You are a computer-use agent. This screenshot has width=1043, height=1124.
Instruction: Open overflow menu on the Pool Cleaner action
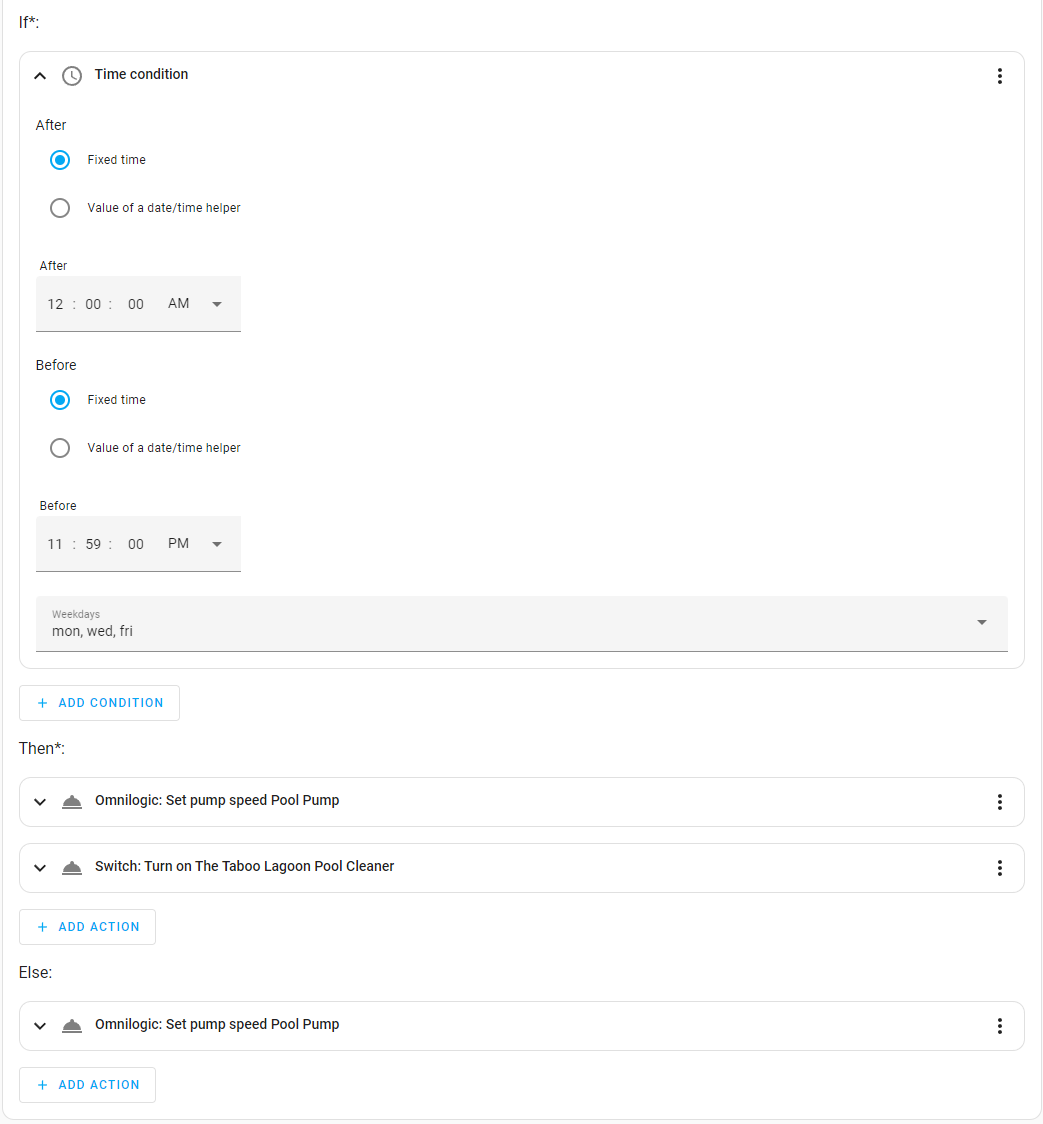tap(999, 867)
